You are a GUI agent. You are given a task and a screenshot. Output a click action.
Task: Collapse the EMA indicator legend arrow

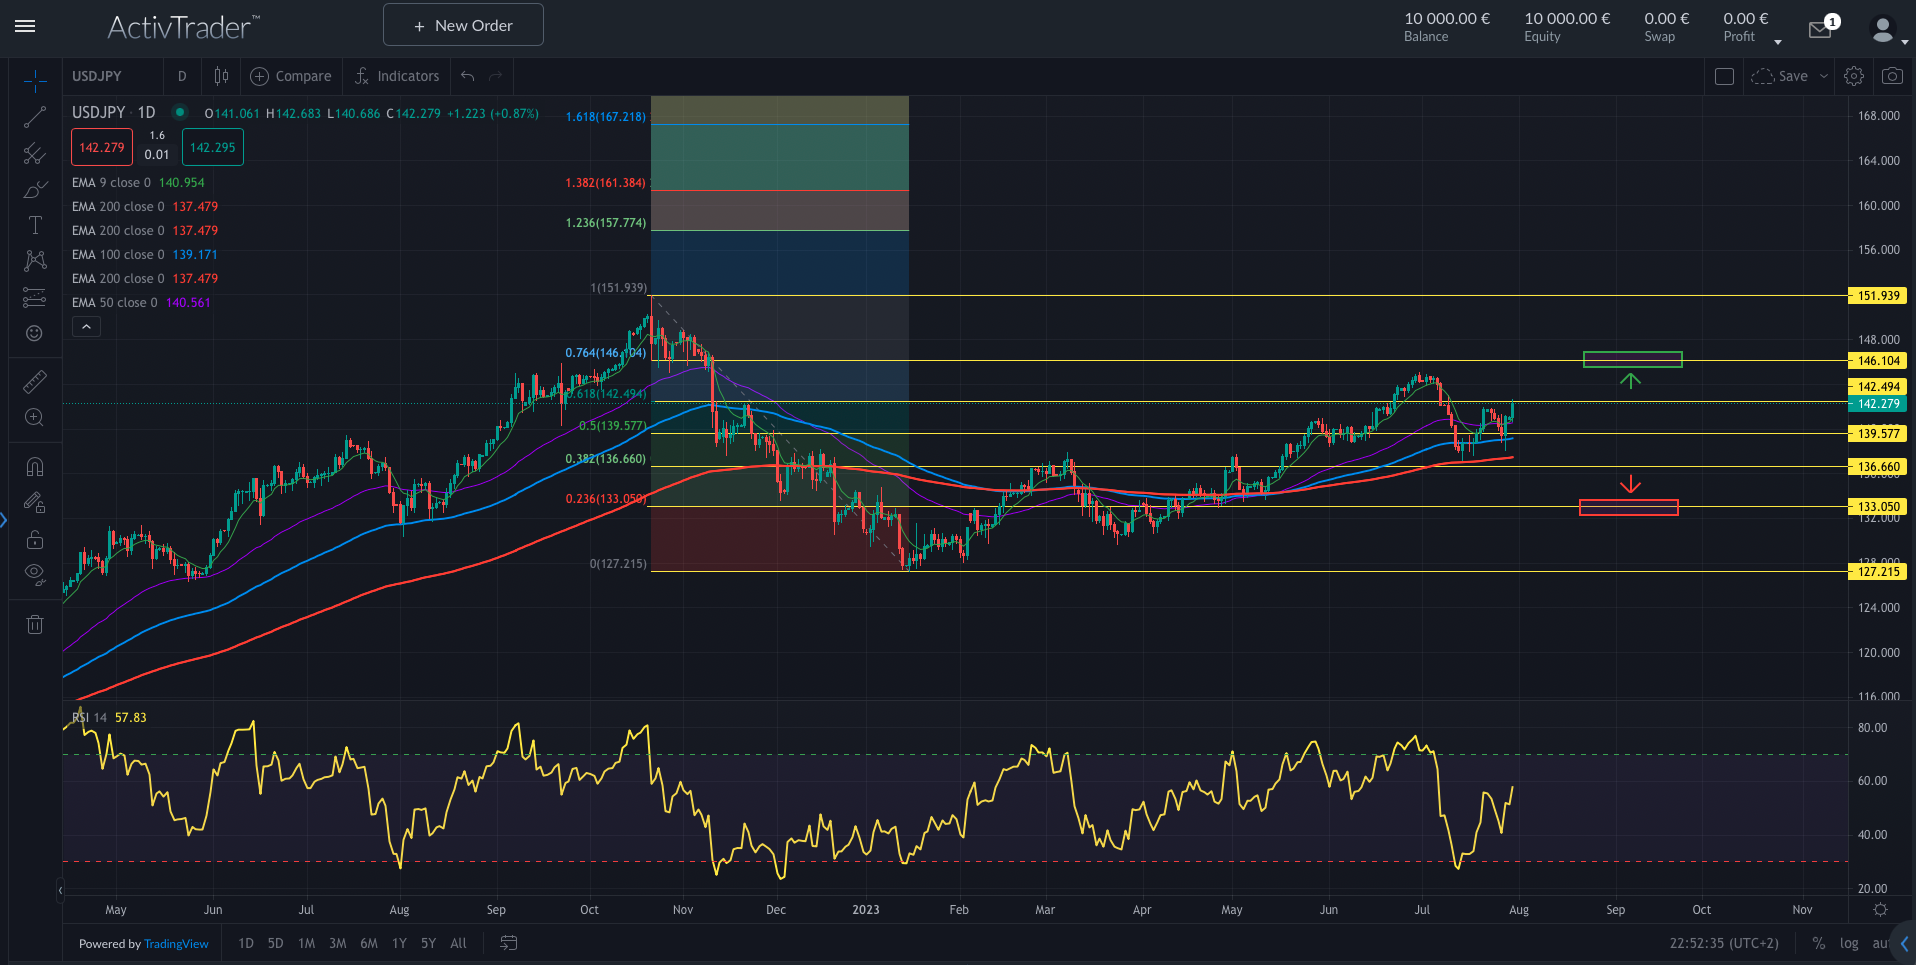(86, 326)
